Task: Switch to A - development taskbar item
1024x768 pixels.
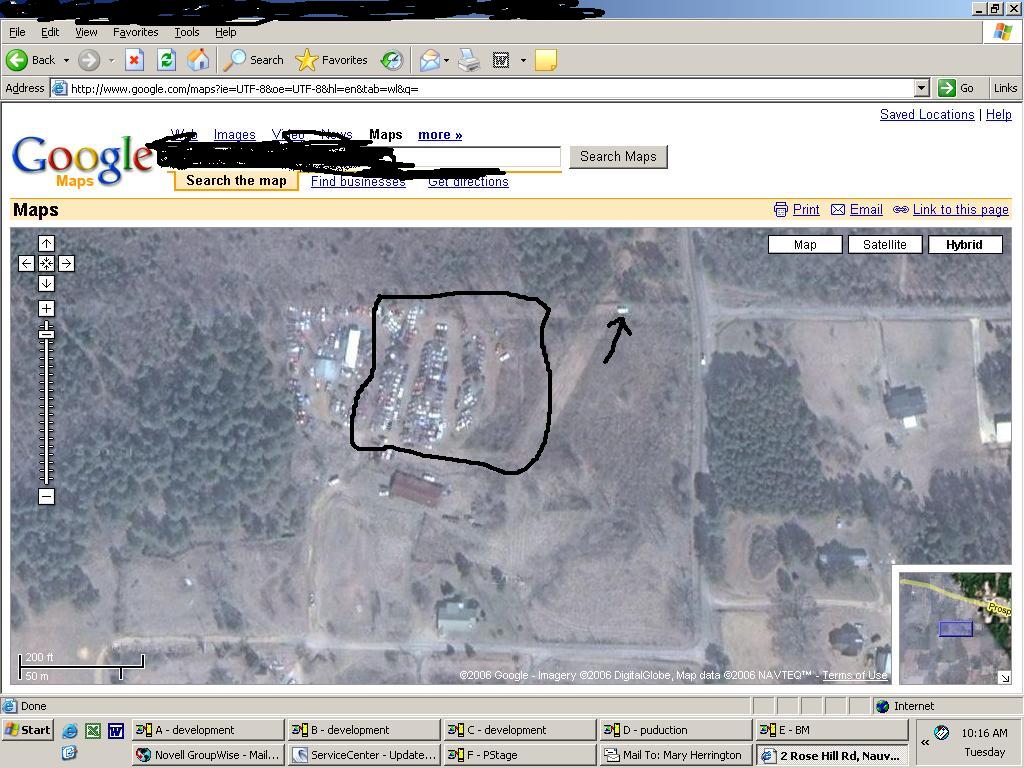Action: click(208, 730)
